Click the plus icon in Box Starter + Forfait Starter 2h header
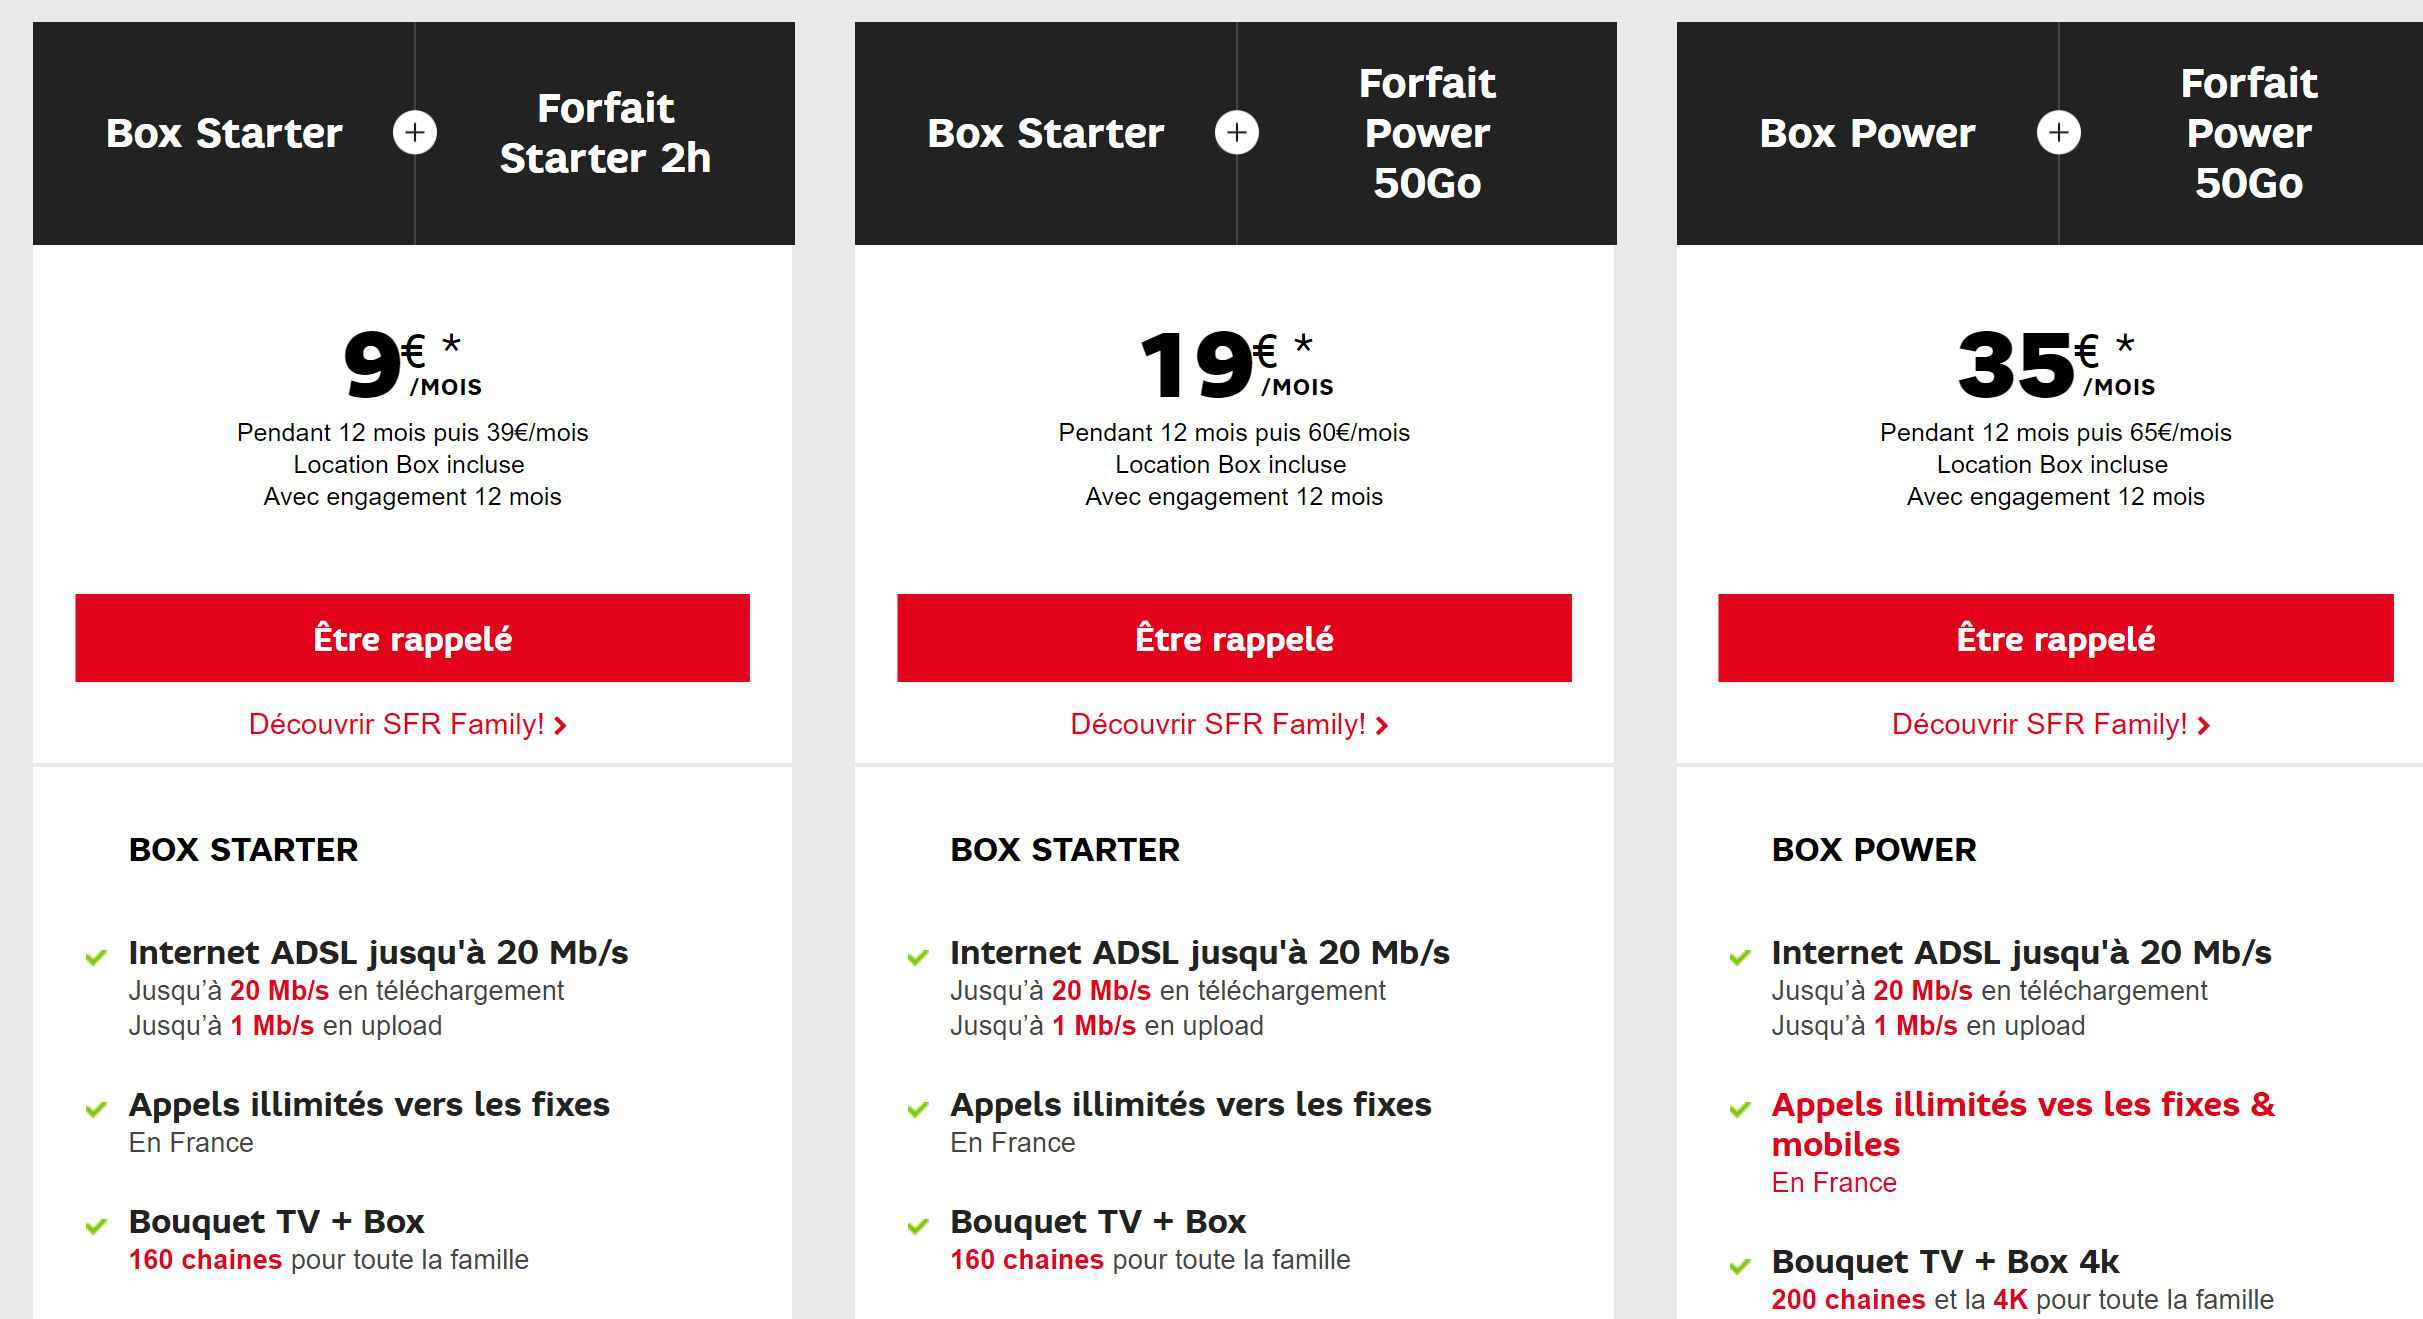Image resolution: width=2423 pixels, height=1319 pixels. [x=415, y=133]
